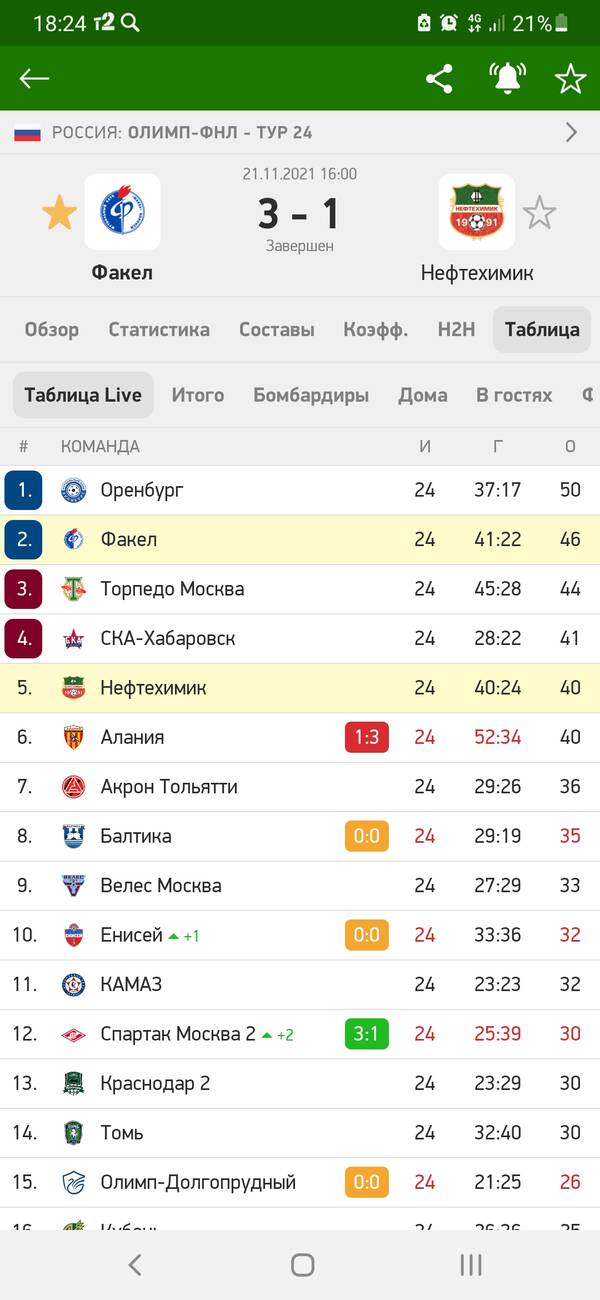Tap the notification bell icon
Screen dimensions: 600x1300
(508, 79)
